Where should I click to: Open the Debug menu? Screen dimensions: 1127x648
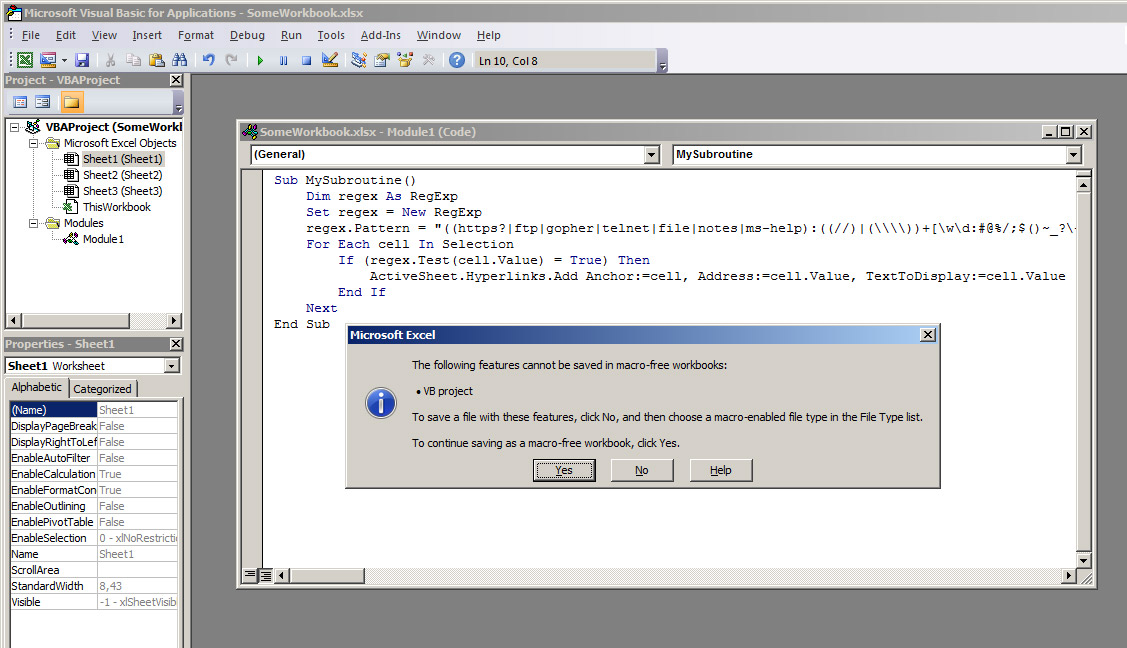click(247, 35)
